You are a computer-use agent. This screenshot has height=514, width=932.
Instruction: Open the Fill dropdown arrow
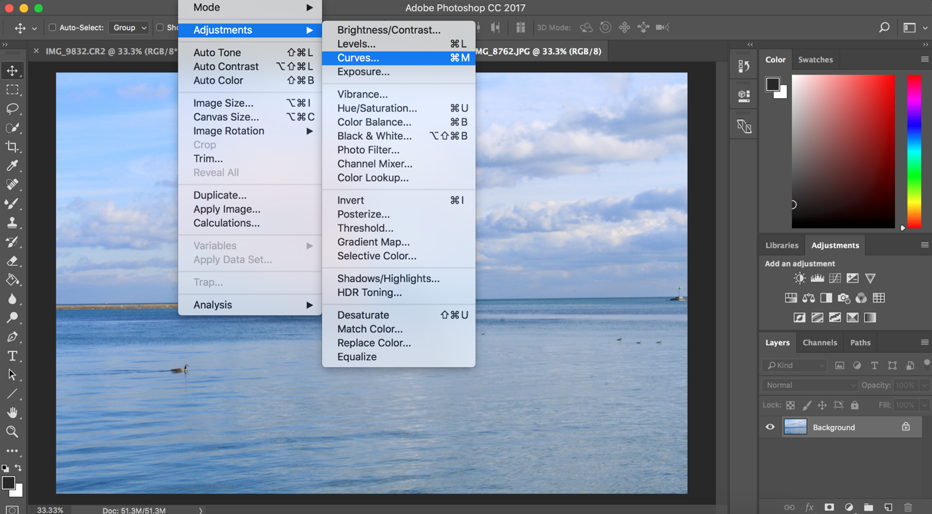[924, 405]
